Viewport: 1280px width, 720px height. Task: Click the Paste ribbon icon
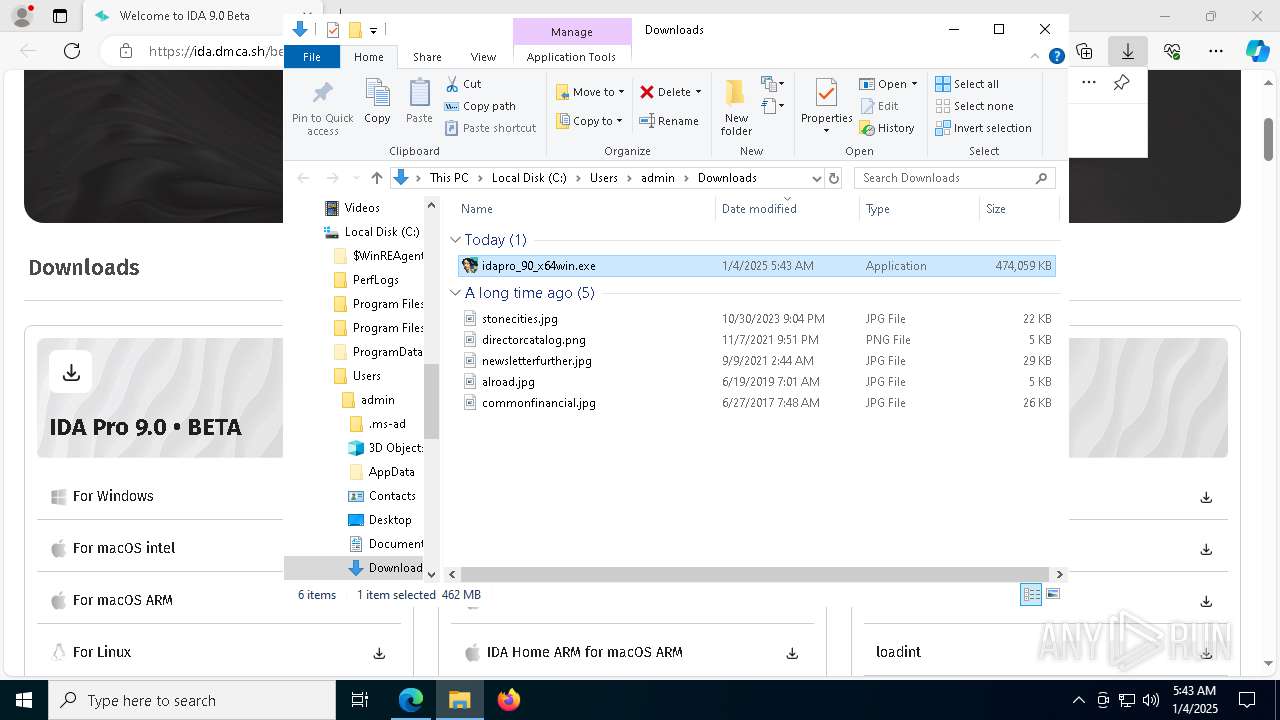[419, 93]
